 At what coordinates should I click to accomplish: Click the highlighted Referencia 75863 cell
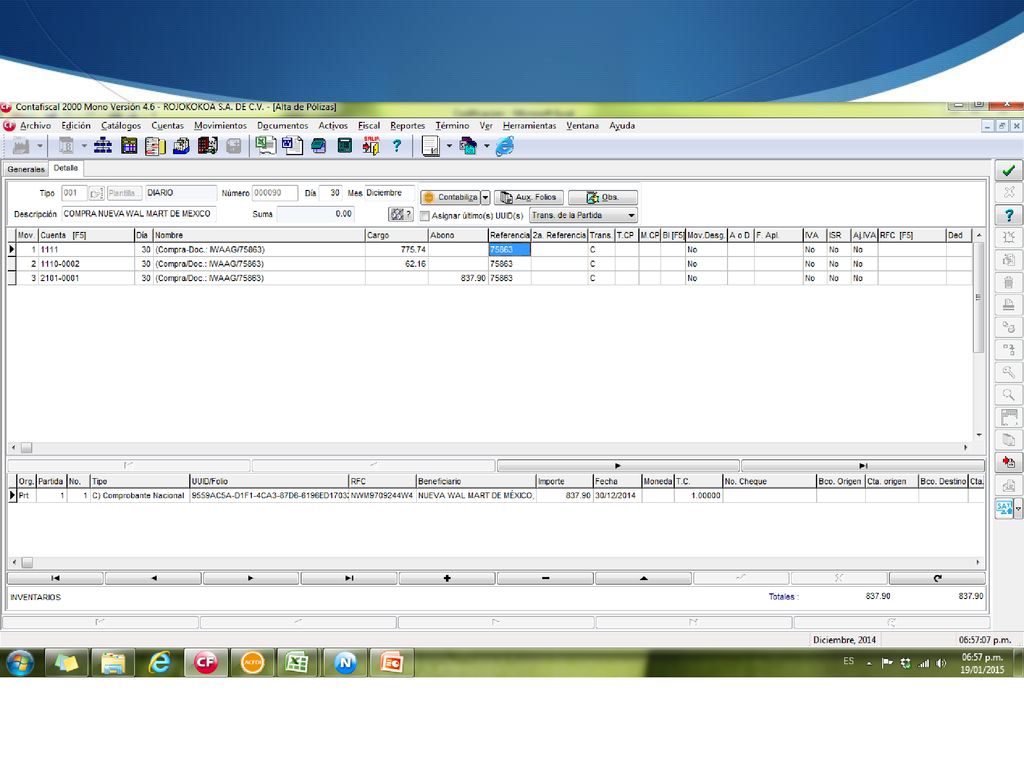pyautogui.click(x=509, y=249)
